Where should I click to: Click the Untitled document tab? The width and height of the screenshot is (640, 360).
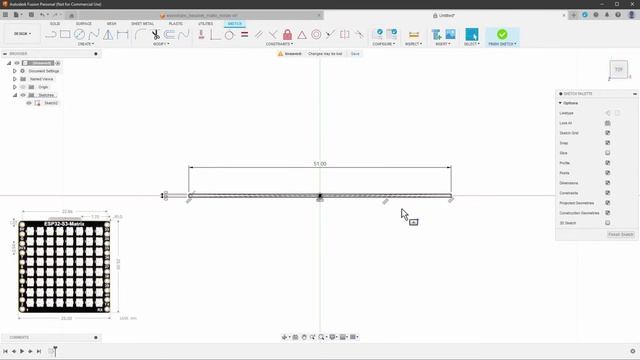coord(444,16)
